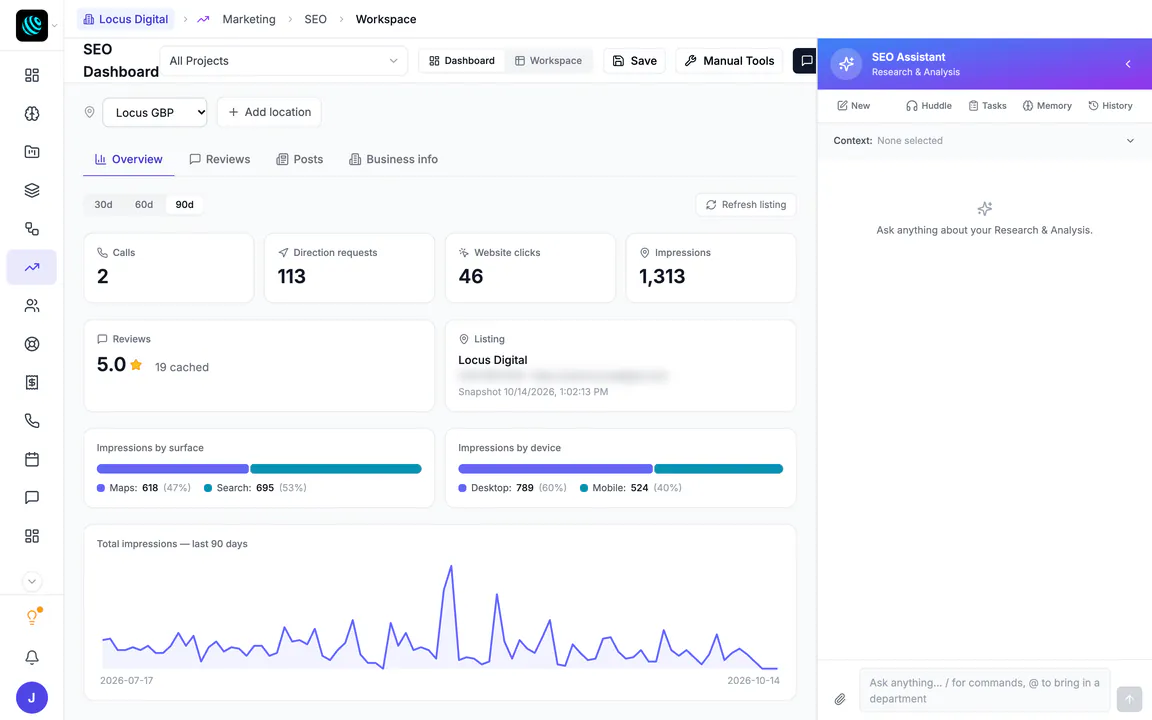
Task: Click the lightbulb ideas icon
Action: click(x=32, y=617)
